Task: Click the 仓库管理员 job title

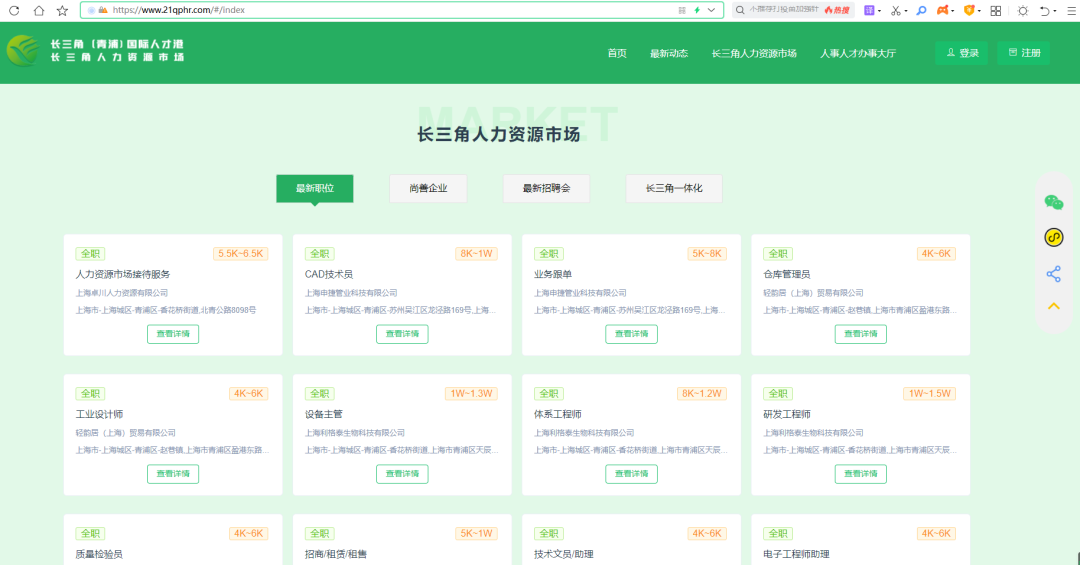Action: (x=787, y=274)
